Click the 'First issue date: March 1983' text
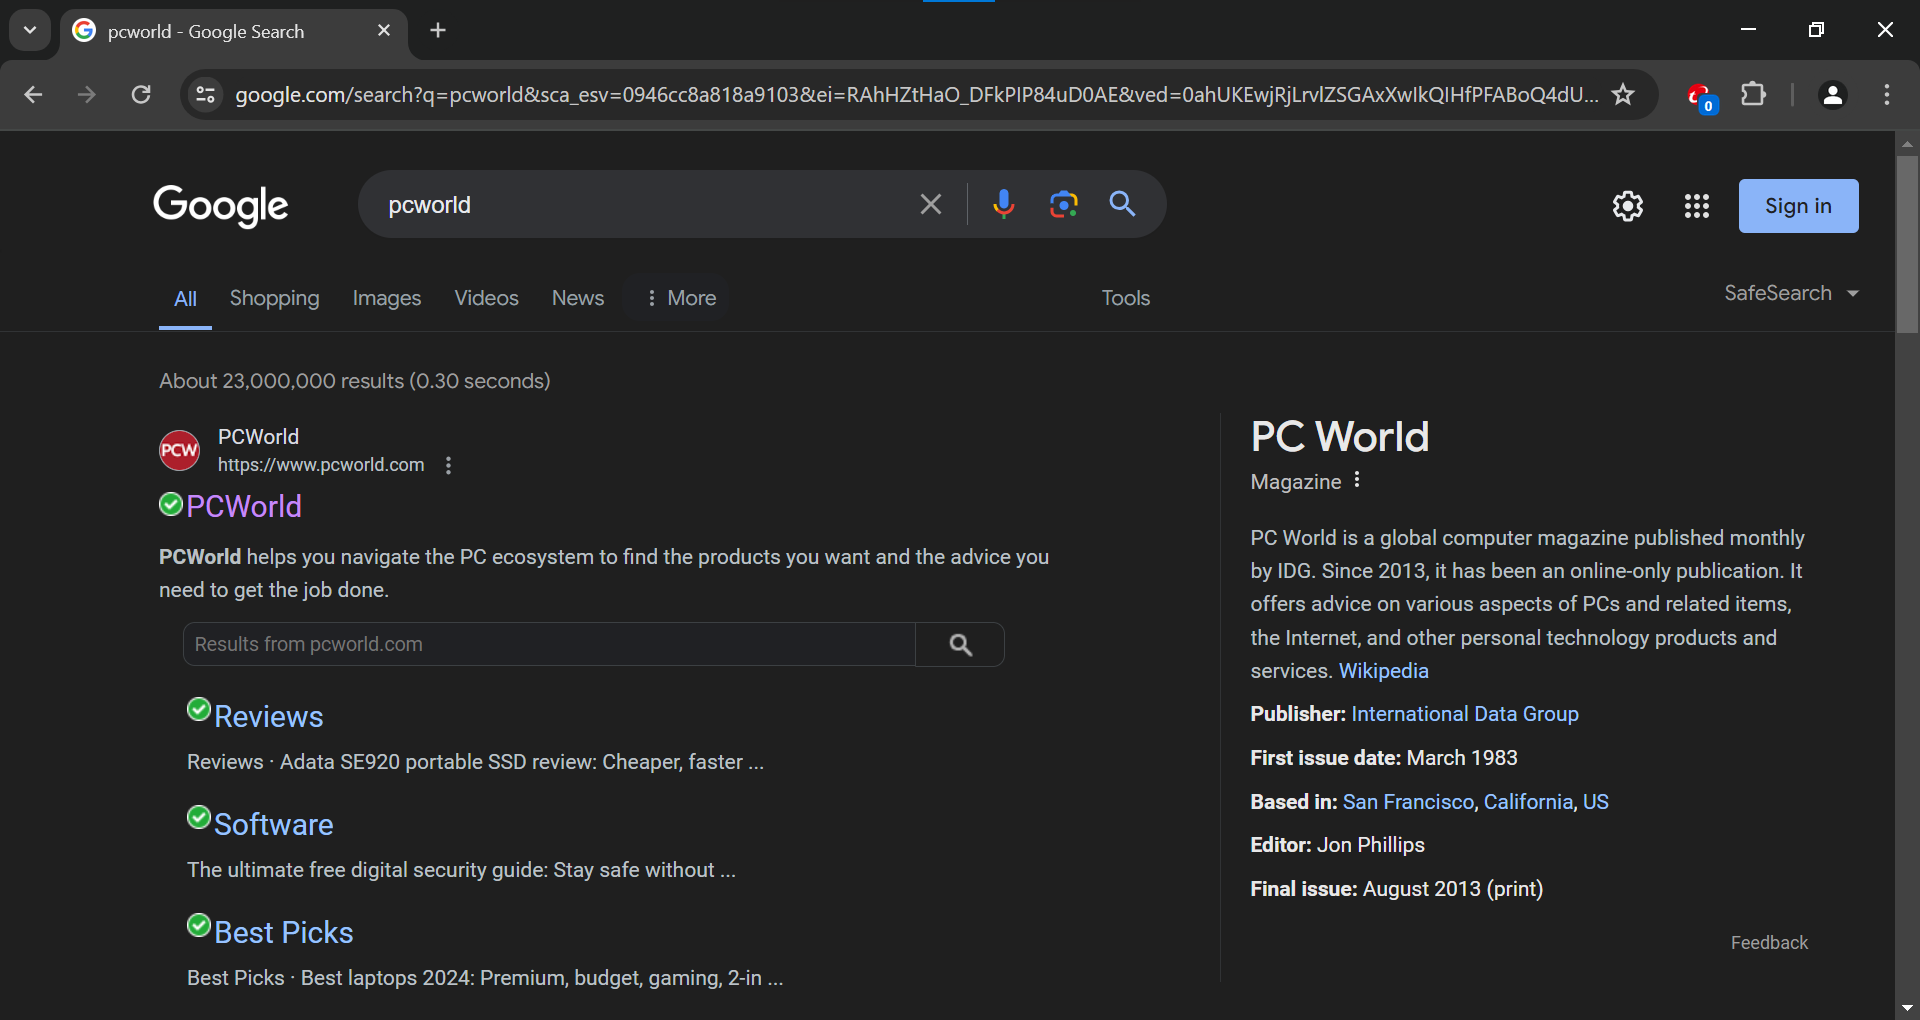Viewport: 1920px width, 1020px height. [x=1383, y=758]
